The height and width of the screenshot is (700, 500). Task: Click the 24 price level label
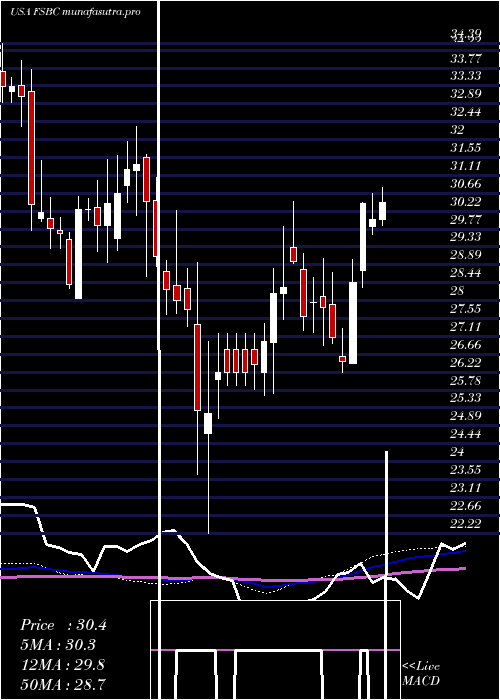click(x=458, y=452)
